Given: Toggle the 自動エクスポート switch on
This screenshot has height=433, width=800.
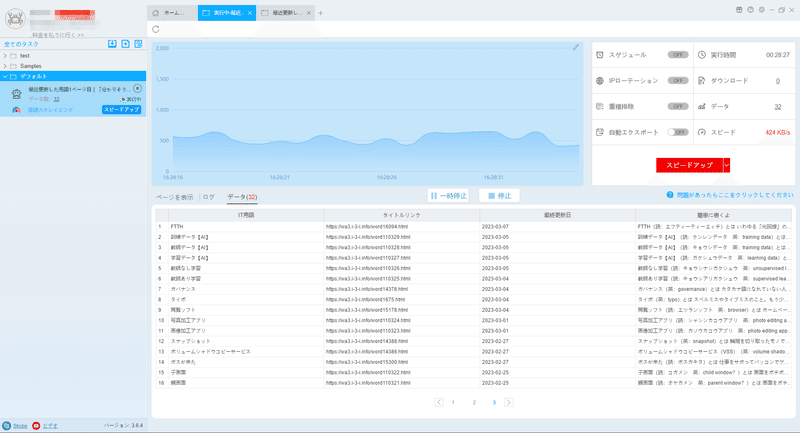Looking at the screenshot, I should 678,132.
